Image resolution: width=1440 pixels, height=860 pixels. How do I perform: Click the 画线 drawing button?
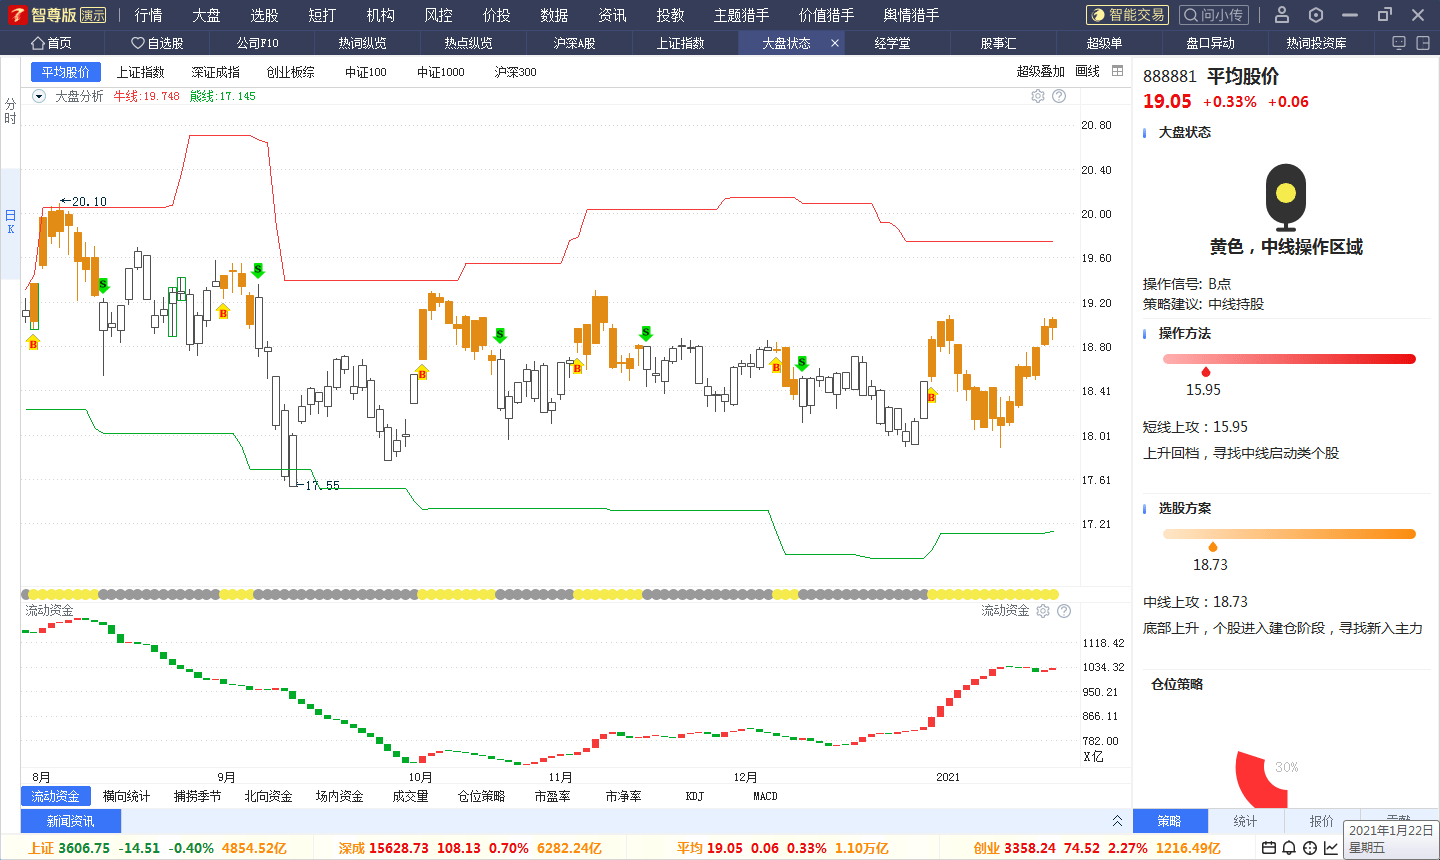point(1088,71)
